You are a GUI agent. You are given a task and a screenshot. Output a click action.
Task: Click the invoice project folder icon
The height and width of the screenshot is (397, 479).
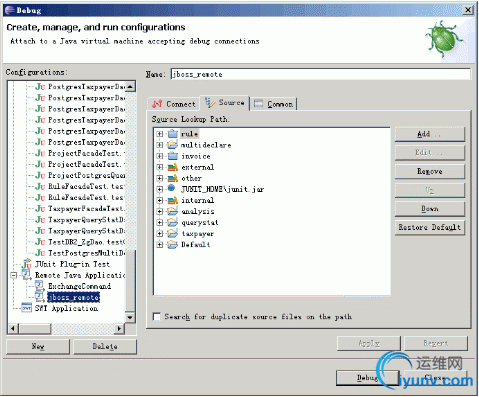click(173, 156)
